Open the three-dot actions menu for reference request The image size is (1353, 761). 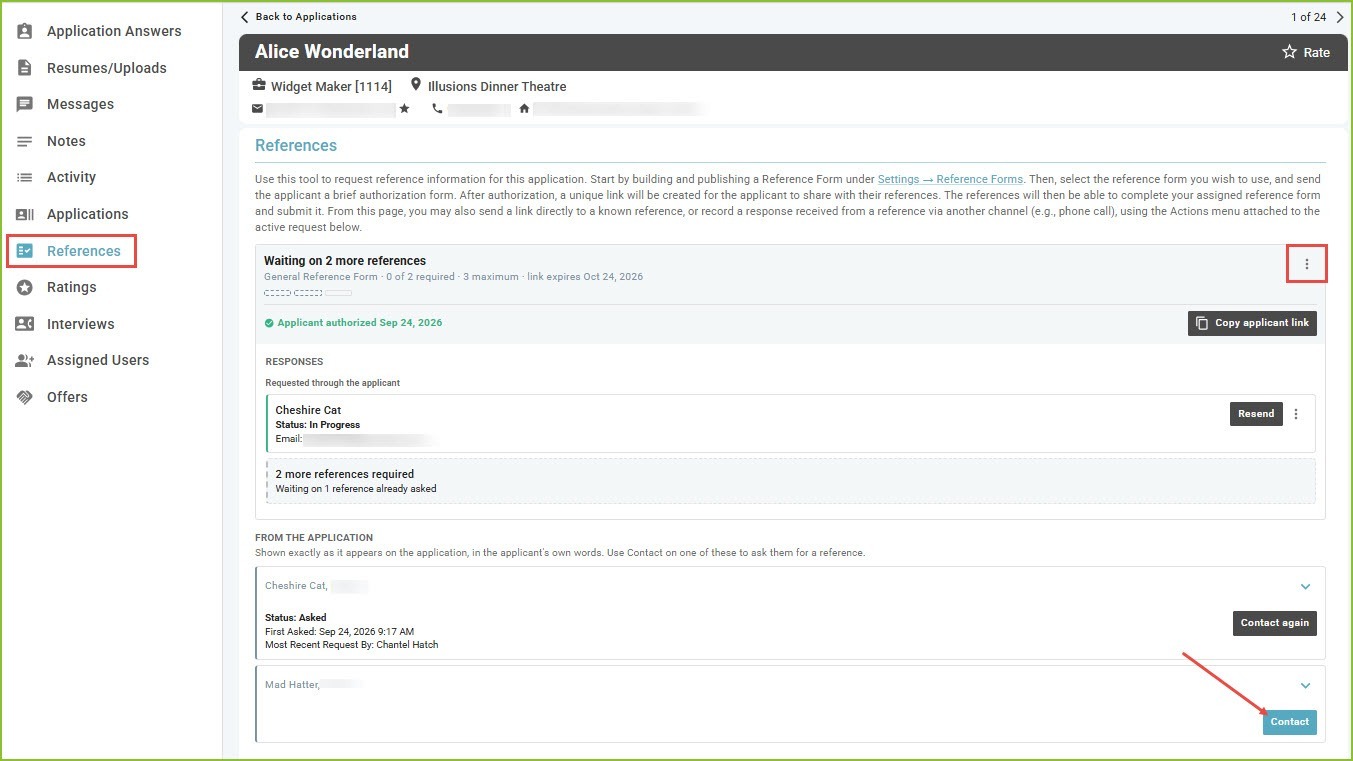(x=1306, y=264)
